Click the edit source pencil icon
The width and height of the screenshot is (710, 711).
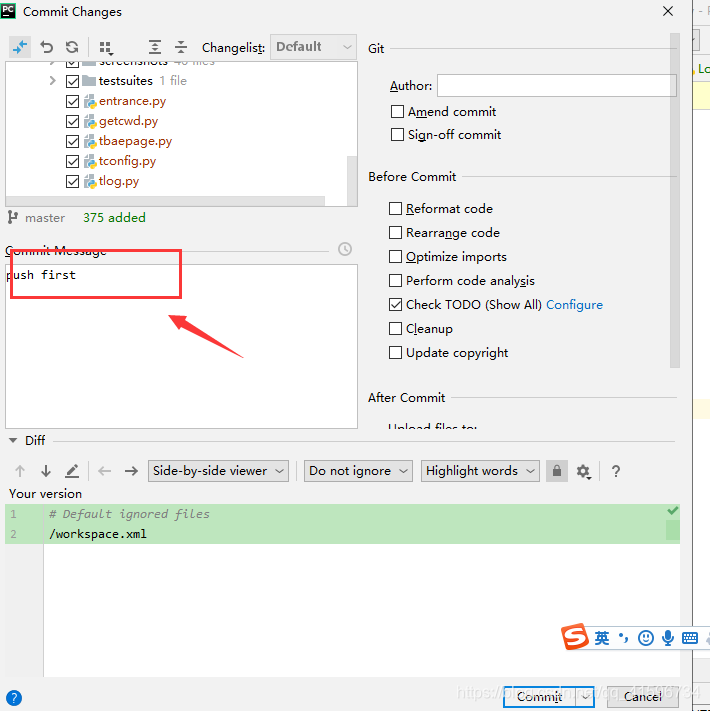(72, 471)
